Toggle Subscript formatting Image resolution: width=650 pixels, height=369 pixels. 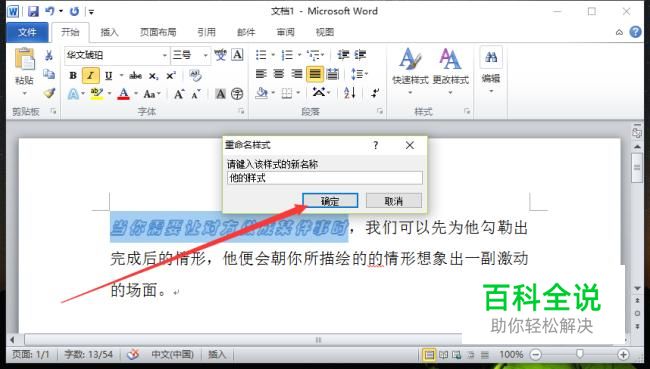(x=153, y=76)
